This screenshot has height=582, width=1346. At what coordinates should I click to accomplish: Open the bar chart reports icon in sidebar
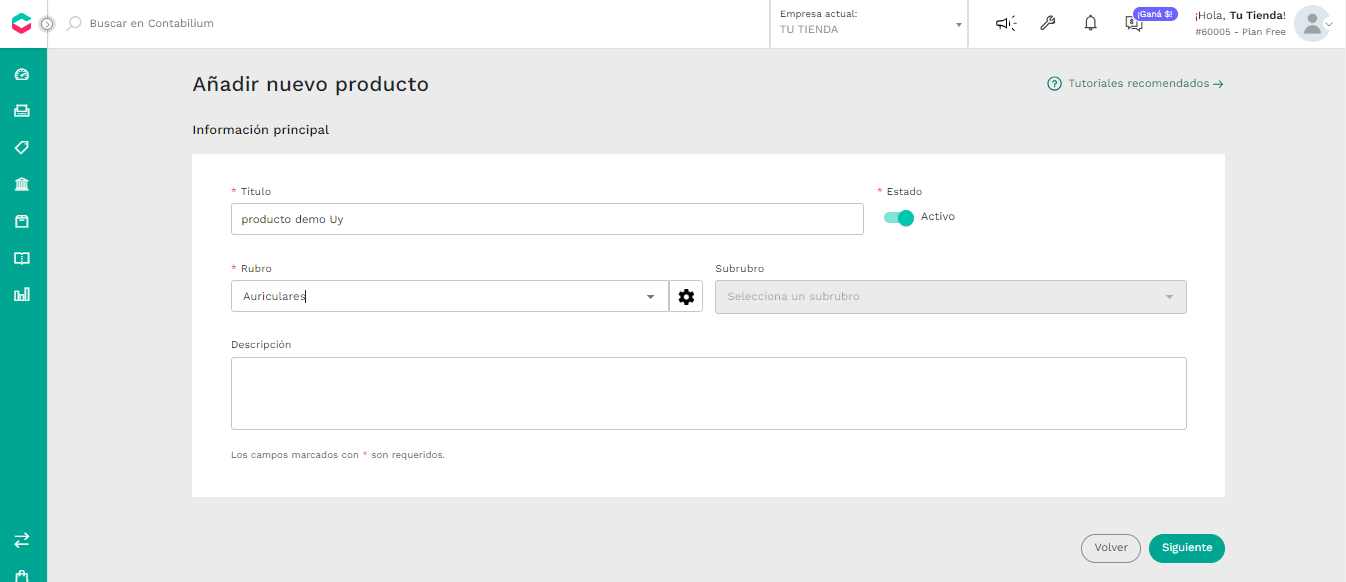click(22, 294)
